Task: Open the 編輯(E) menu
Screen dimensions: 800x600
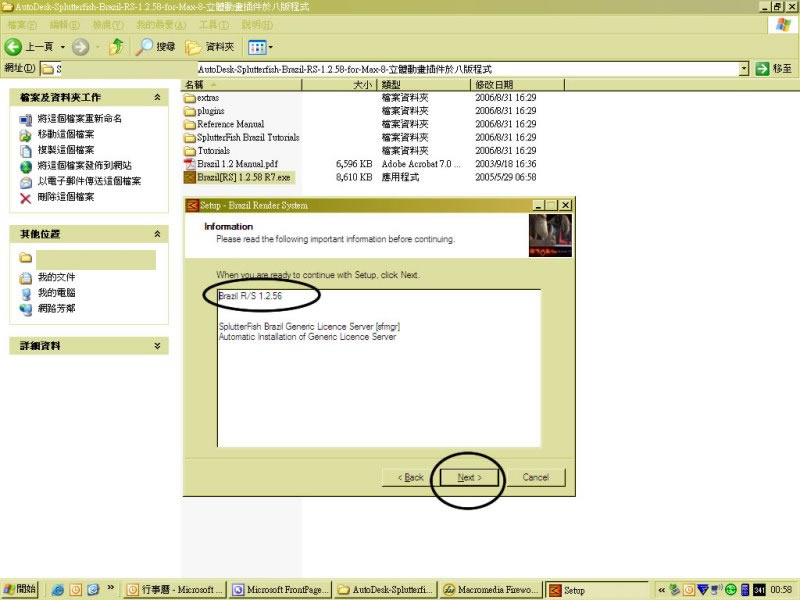Action: coord(64,24)
